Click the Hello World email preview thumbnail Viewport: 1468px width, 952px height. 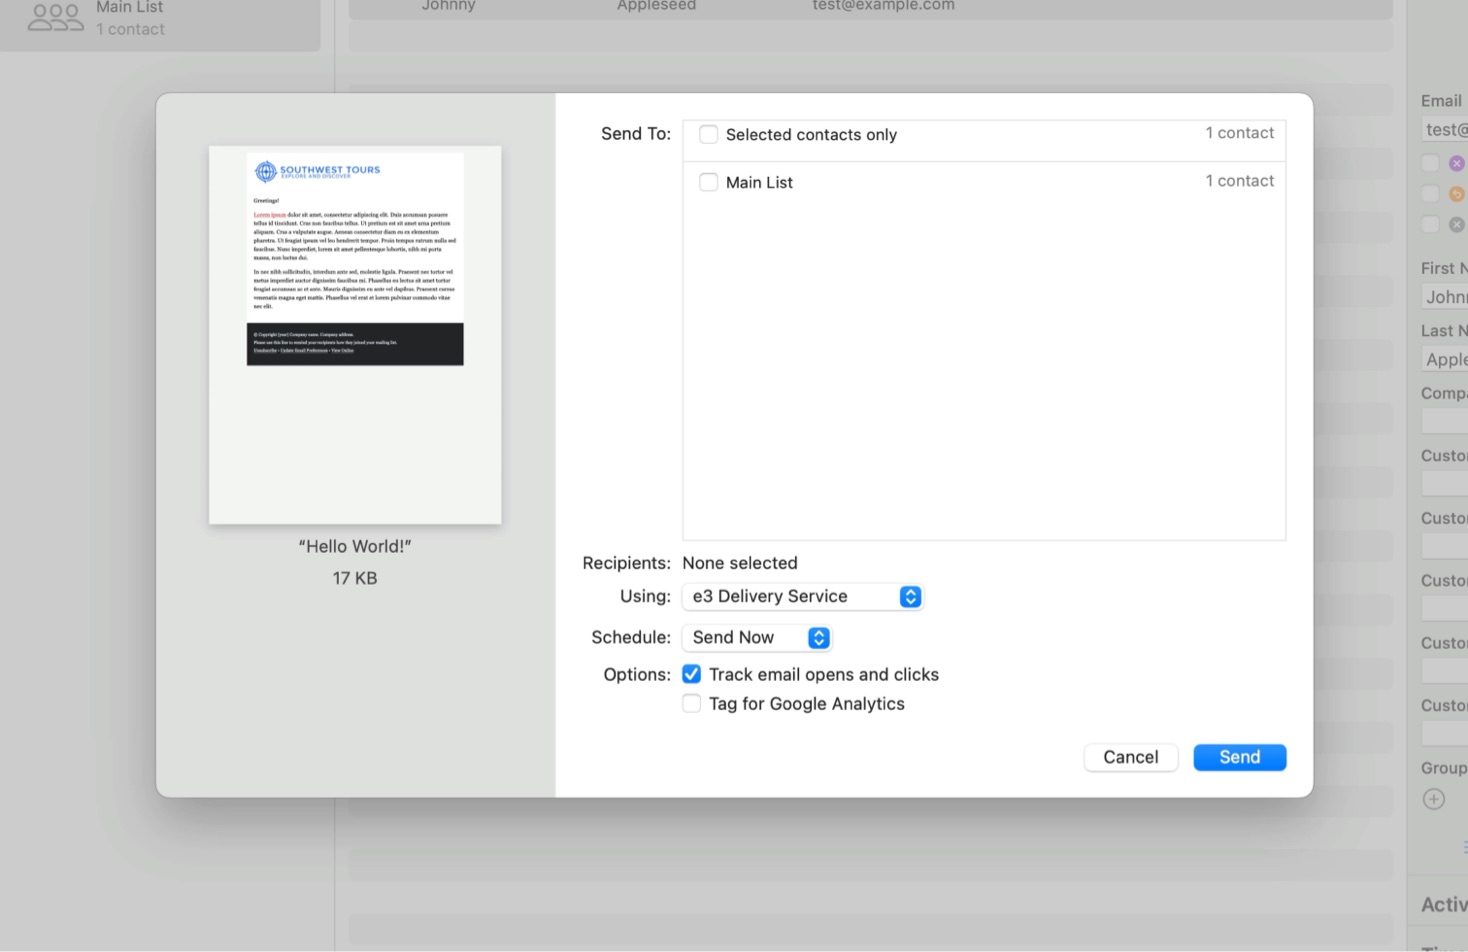click(355, 334)
